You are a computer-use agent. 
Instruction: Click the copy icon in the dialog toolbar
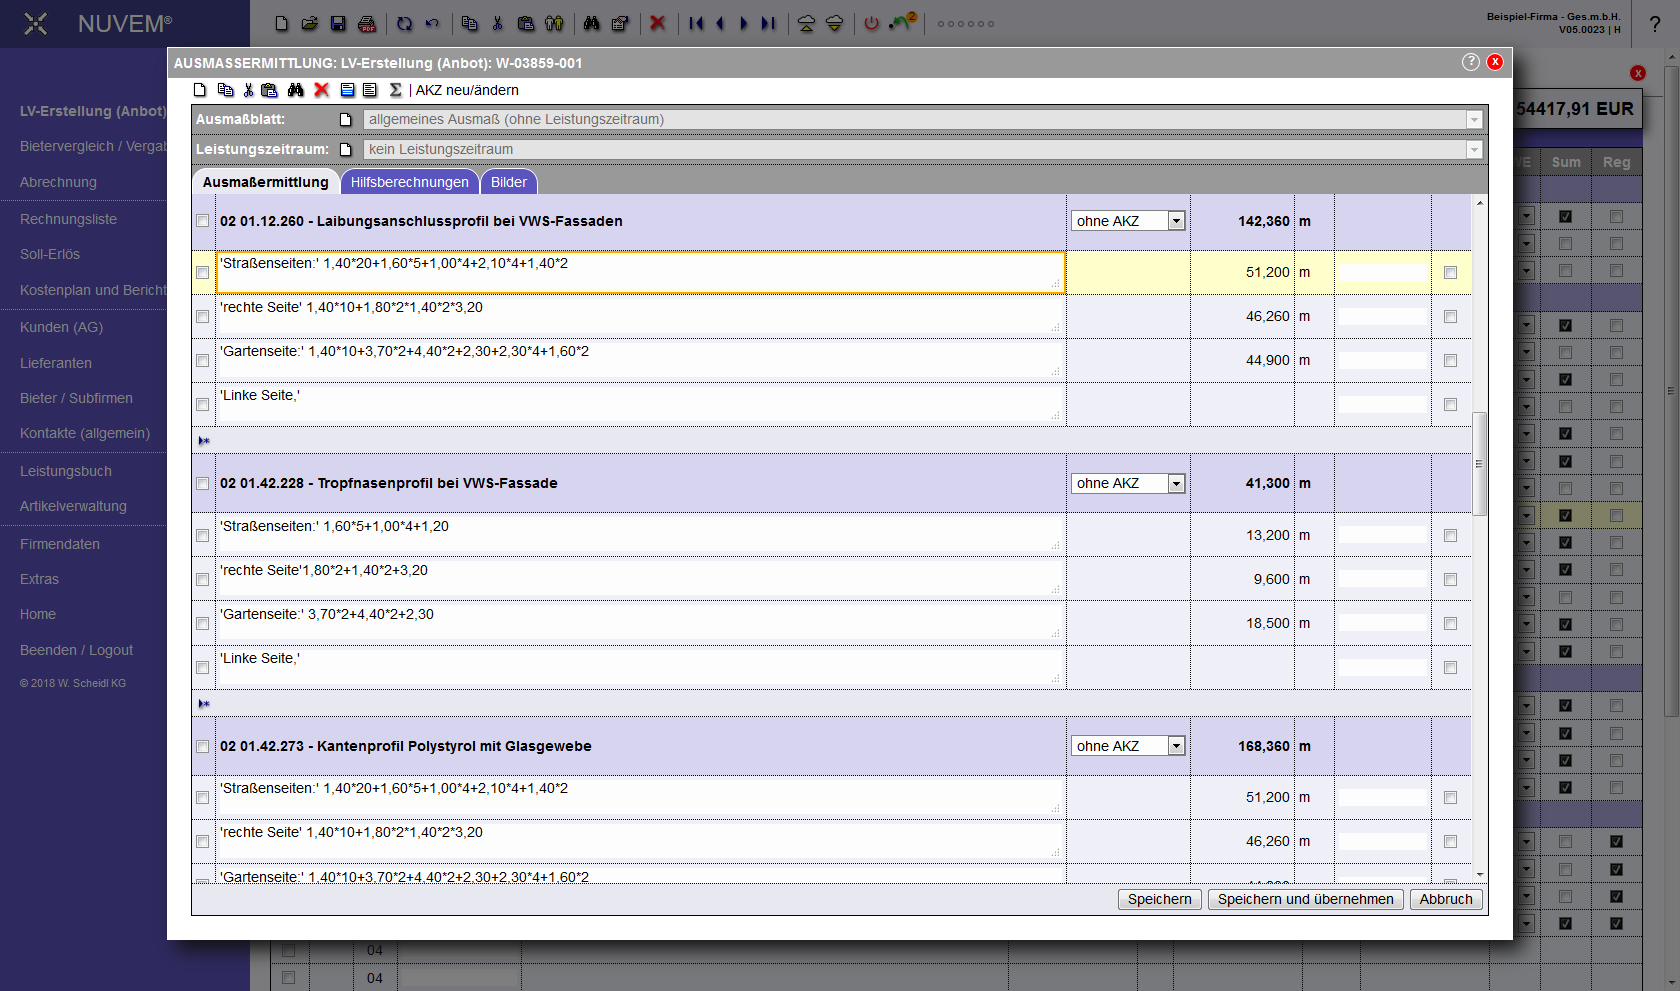coord(226,90)
